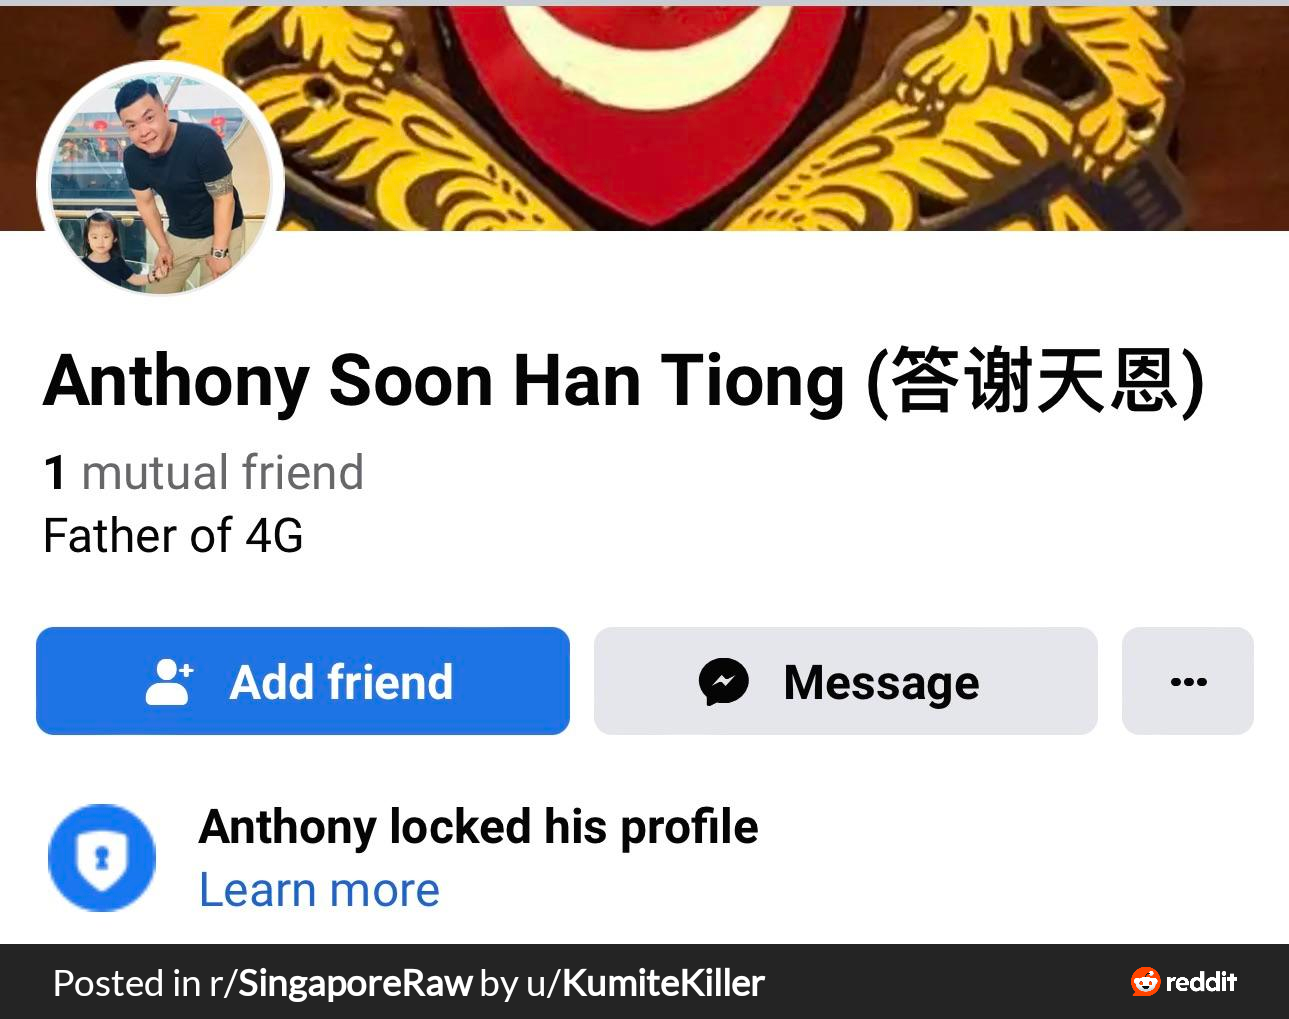Viewport: 1289px width, 1019px height.
Task: Open the Message button
Action: [846, 681]
